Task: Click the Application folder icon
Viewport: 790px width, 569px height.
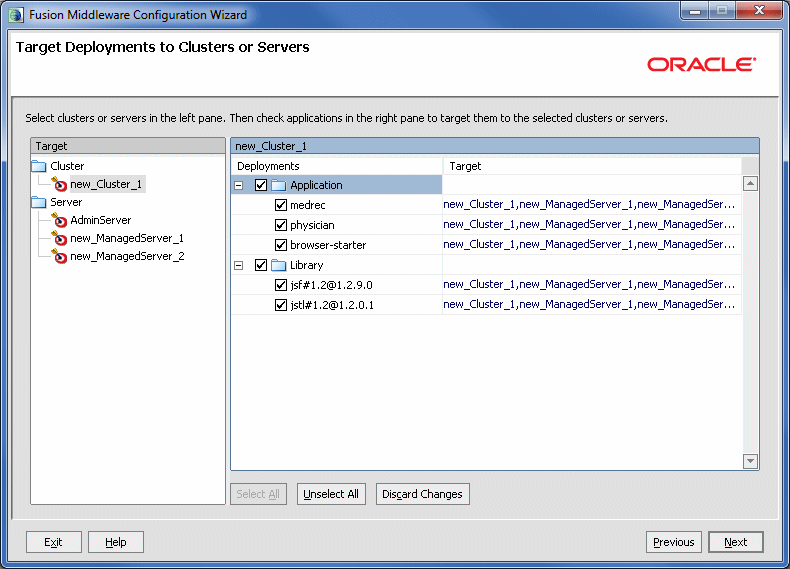Action: pos(279,185)
